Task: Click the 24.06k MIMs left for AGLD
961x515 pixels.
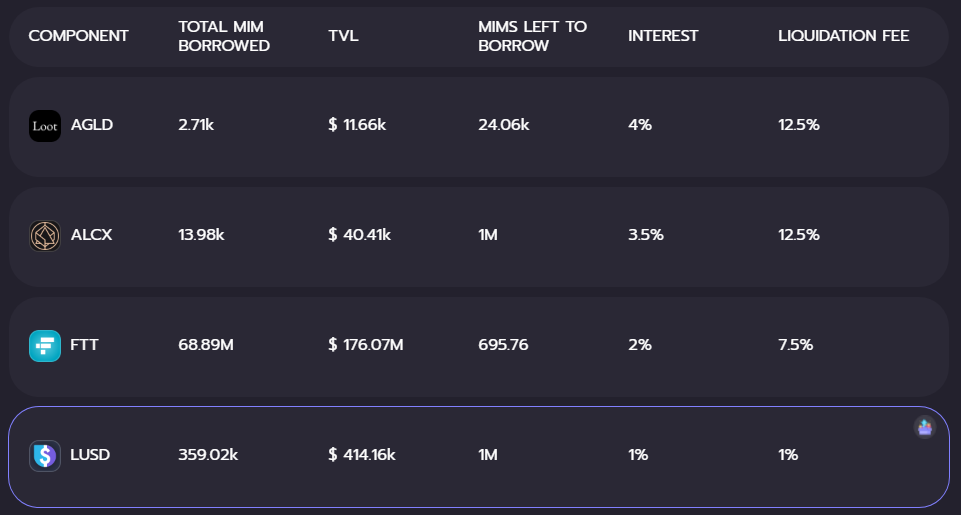Action: coord(504,125)
